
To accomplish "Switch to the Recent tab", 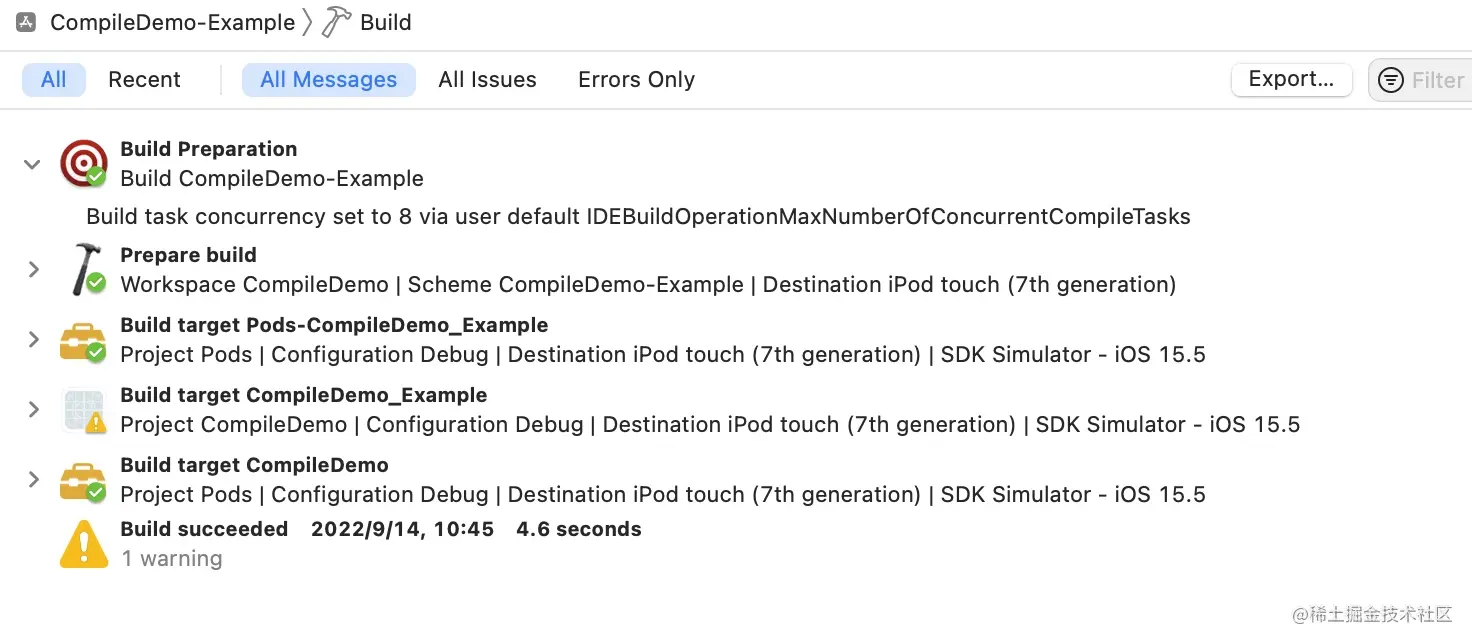I will 143,79.
